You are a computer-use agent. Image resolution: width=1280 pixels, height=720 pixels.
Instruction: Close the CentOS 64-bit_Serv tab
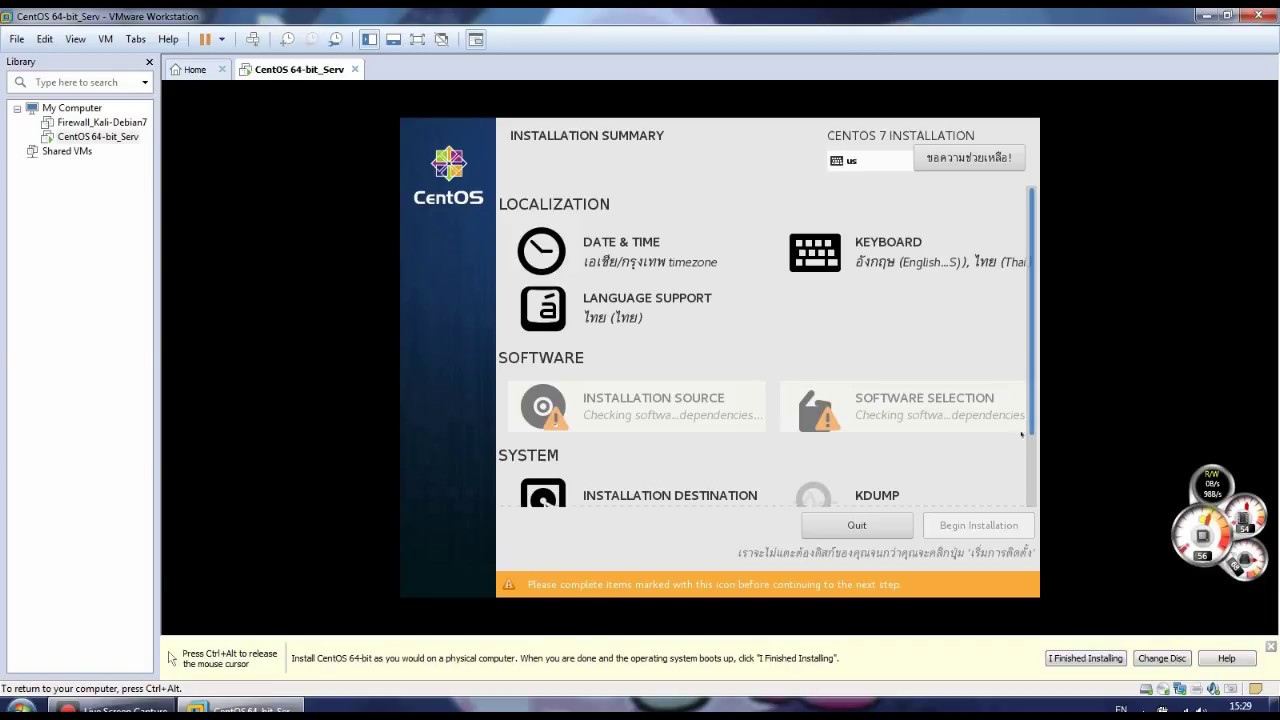click(x=354, y=69)
